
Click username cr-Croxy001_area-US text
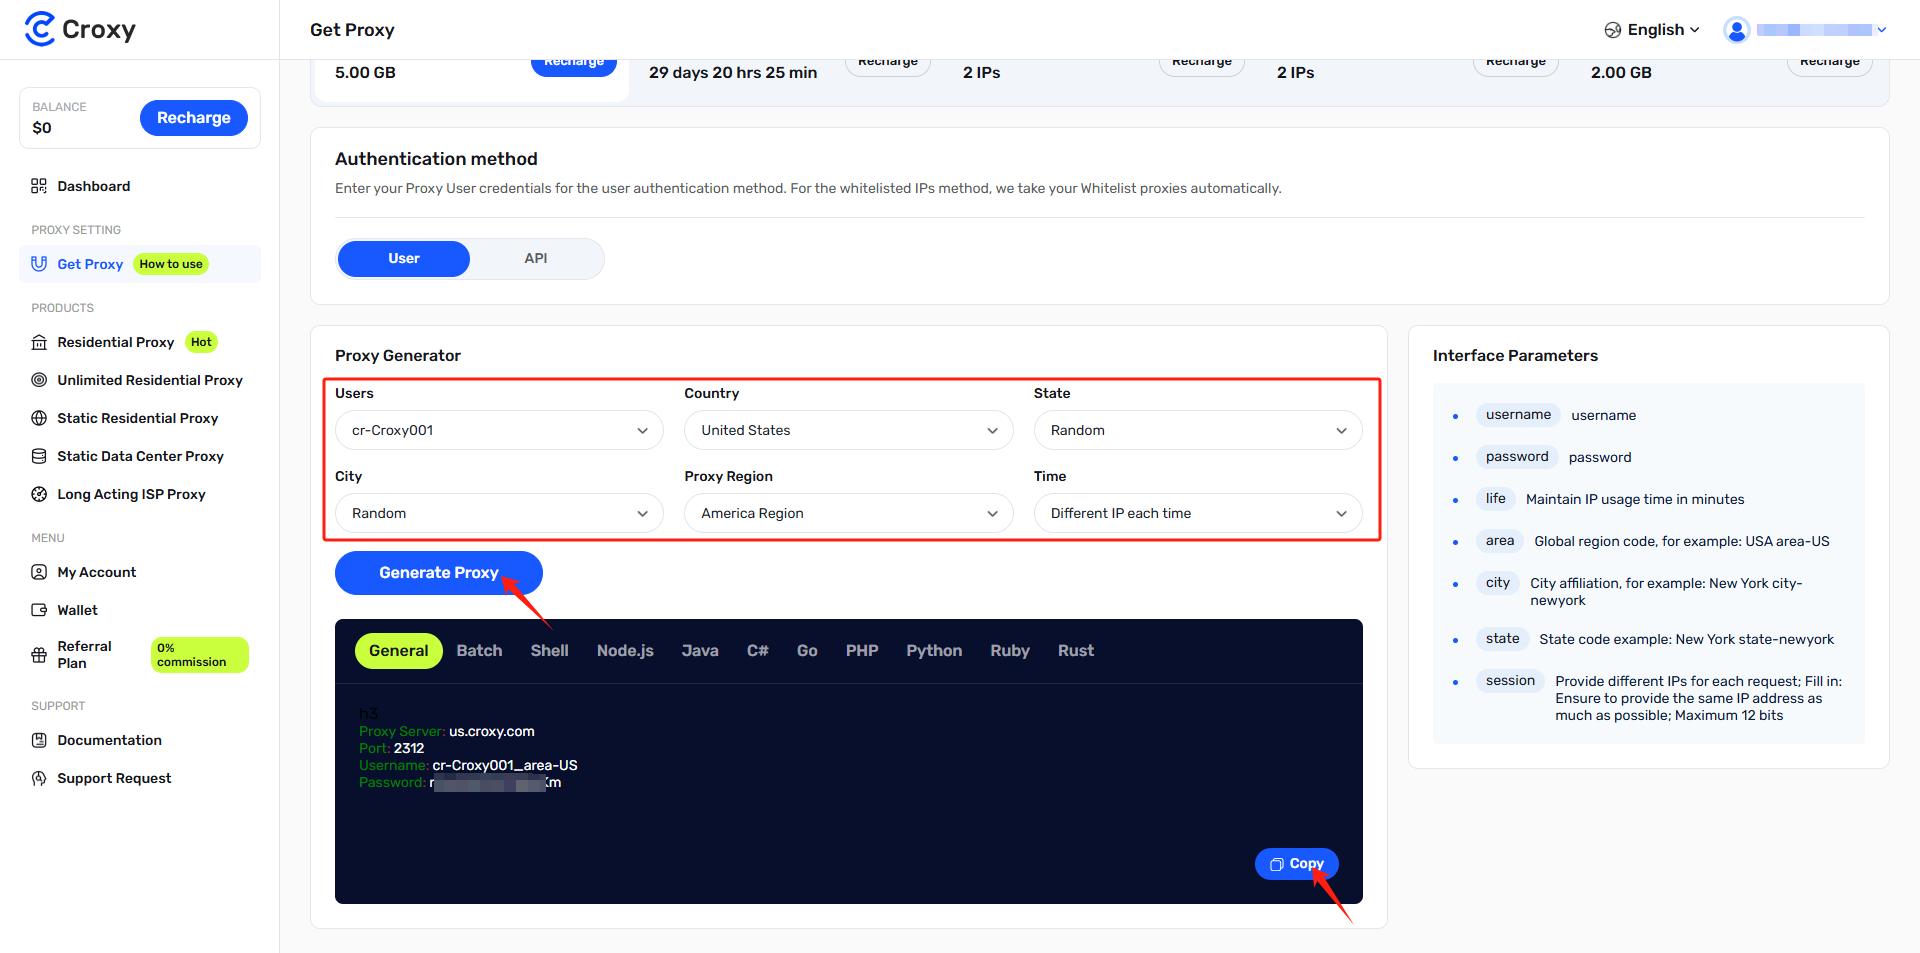[505, 765]
